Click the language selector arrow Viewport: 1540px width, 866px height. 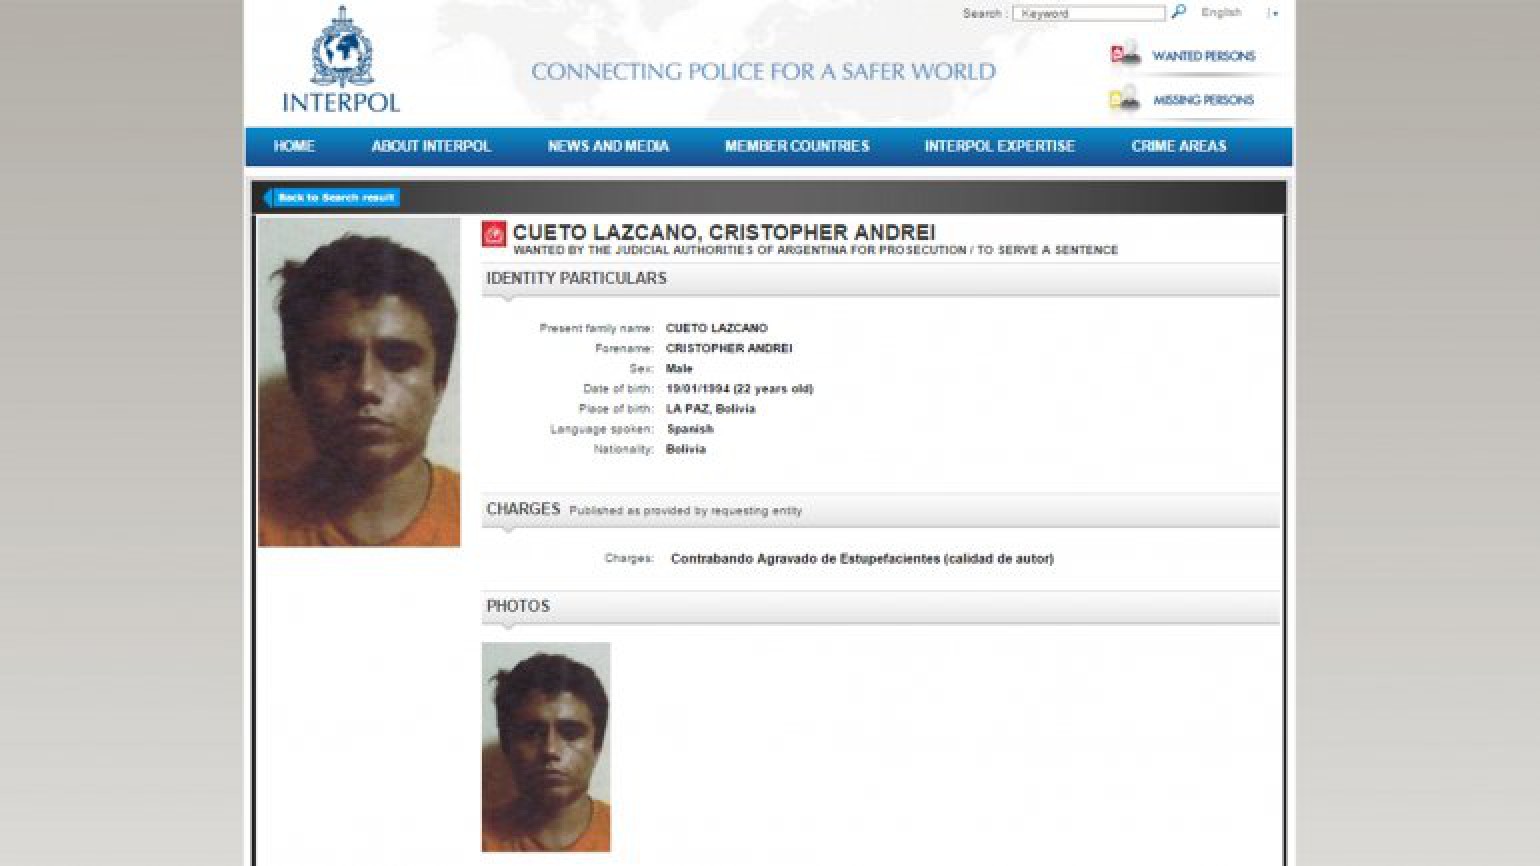point(1273,13)
